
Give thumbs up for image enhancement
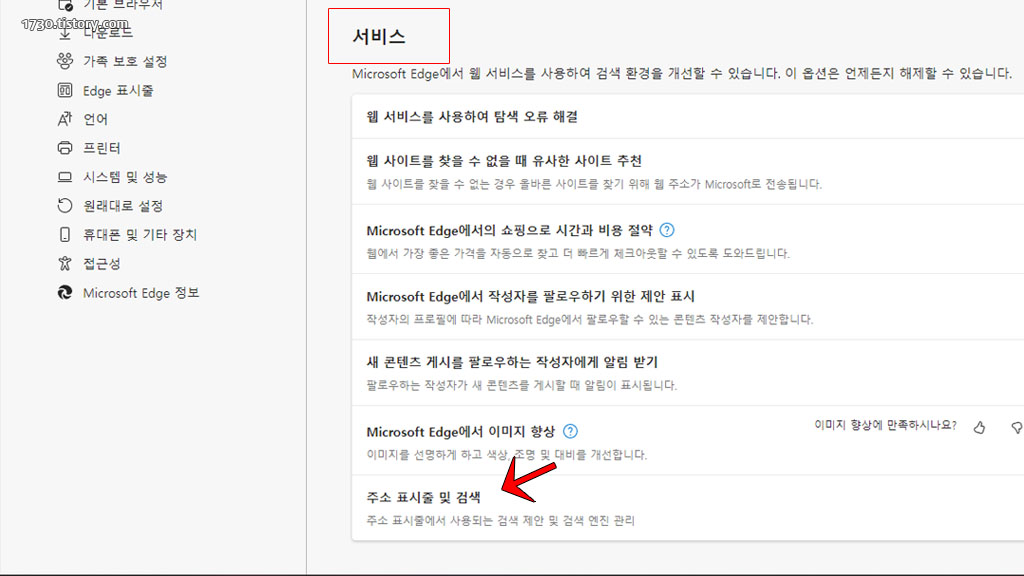coord(979,427)
